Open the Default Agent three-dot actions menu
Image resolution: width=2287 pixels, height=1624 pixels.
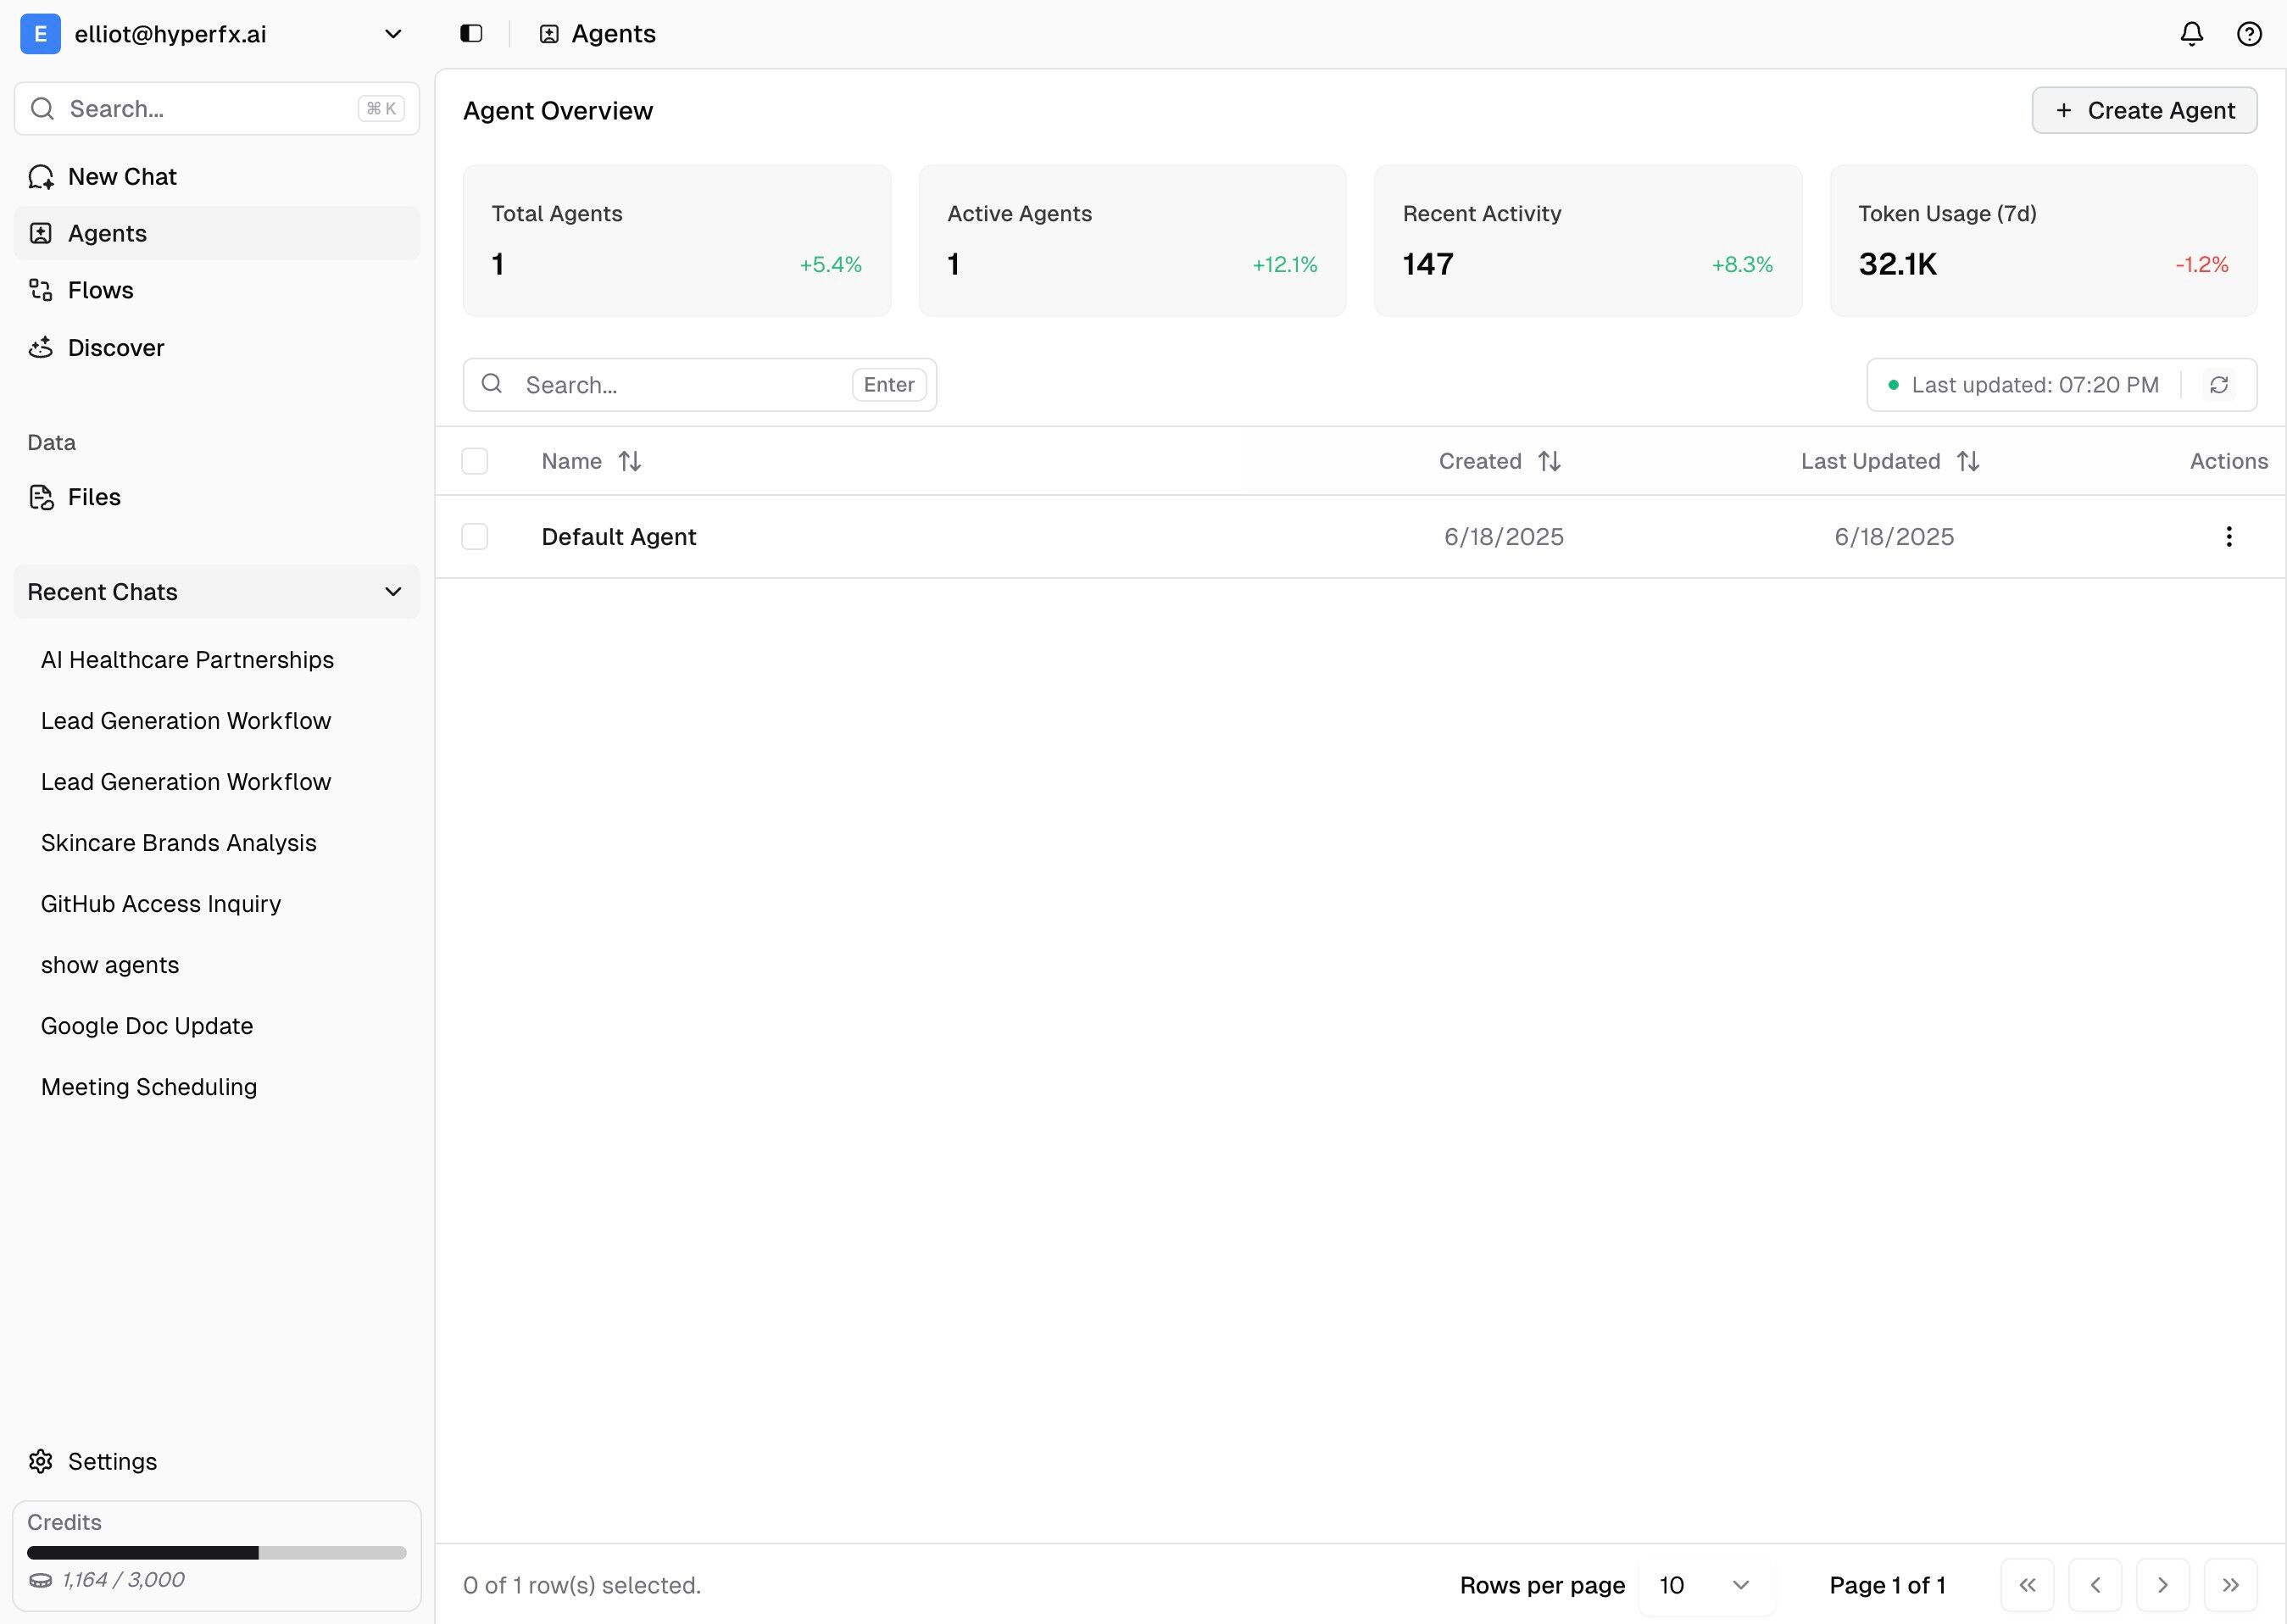point(2228,537)
